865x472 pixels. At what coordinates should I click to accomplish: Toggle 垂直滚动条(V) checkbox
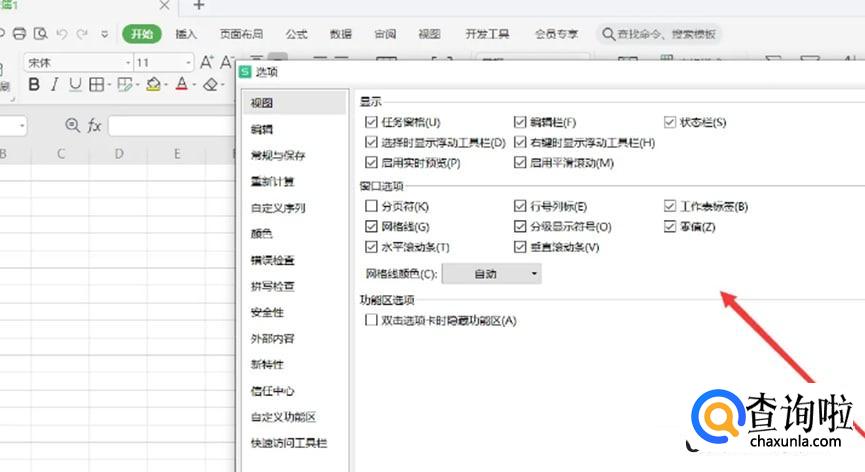tap(520, 247)
